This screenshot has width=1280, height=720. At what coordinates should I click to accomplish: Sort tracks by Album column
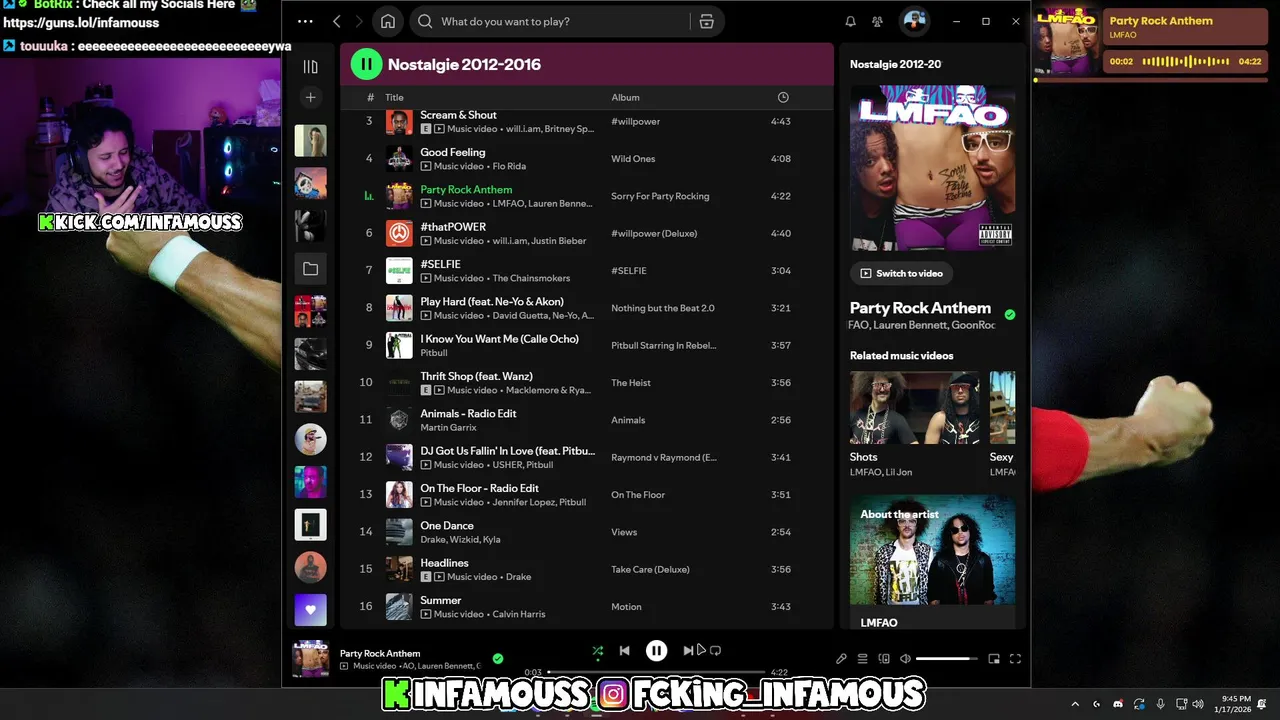(625, 97)
